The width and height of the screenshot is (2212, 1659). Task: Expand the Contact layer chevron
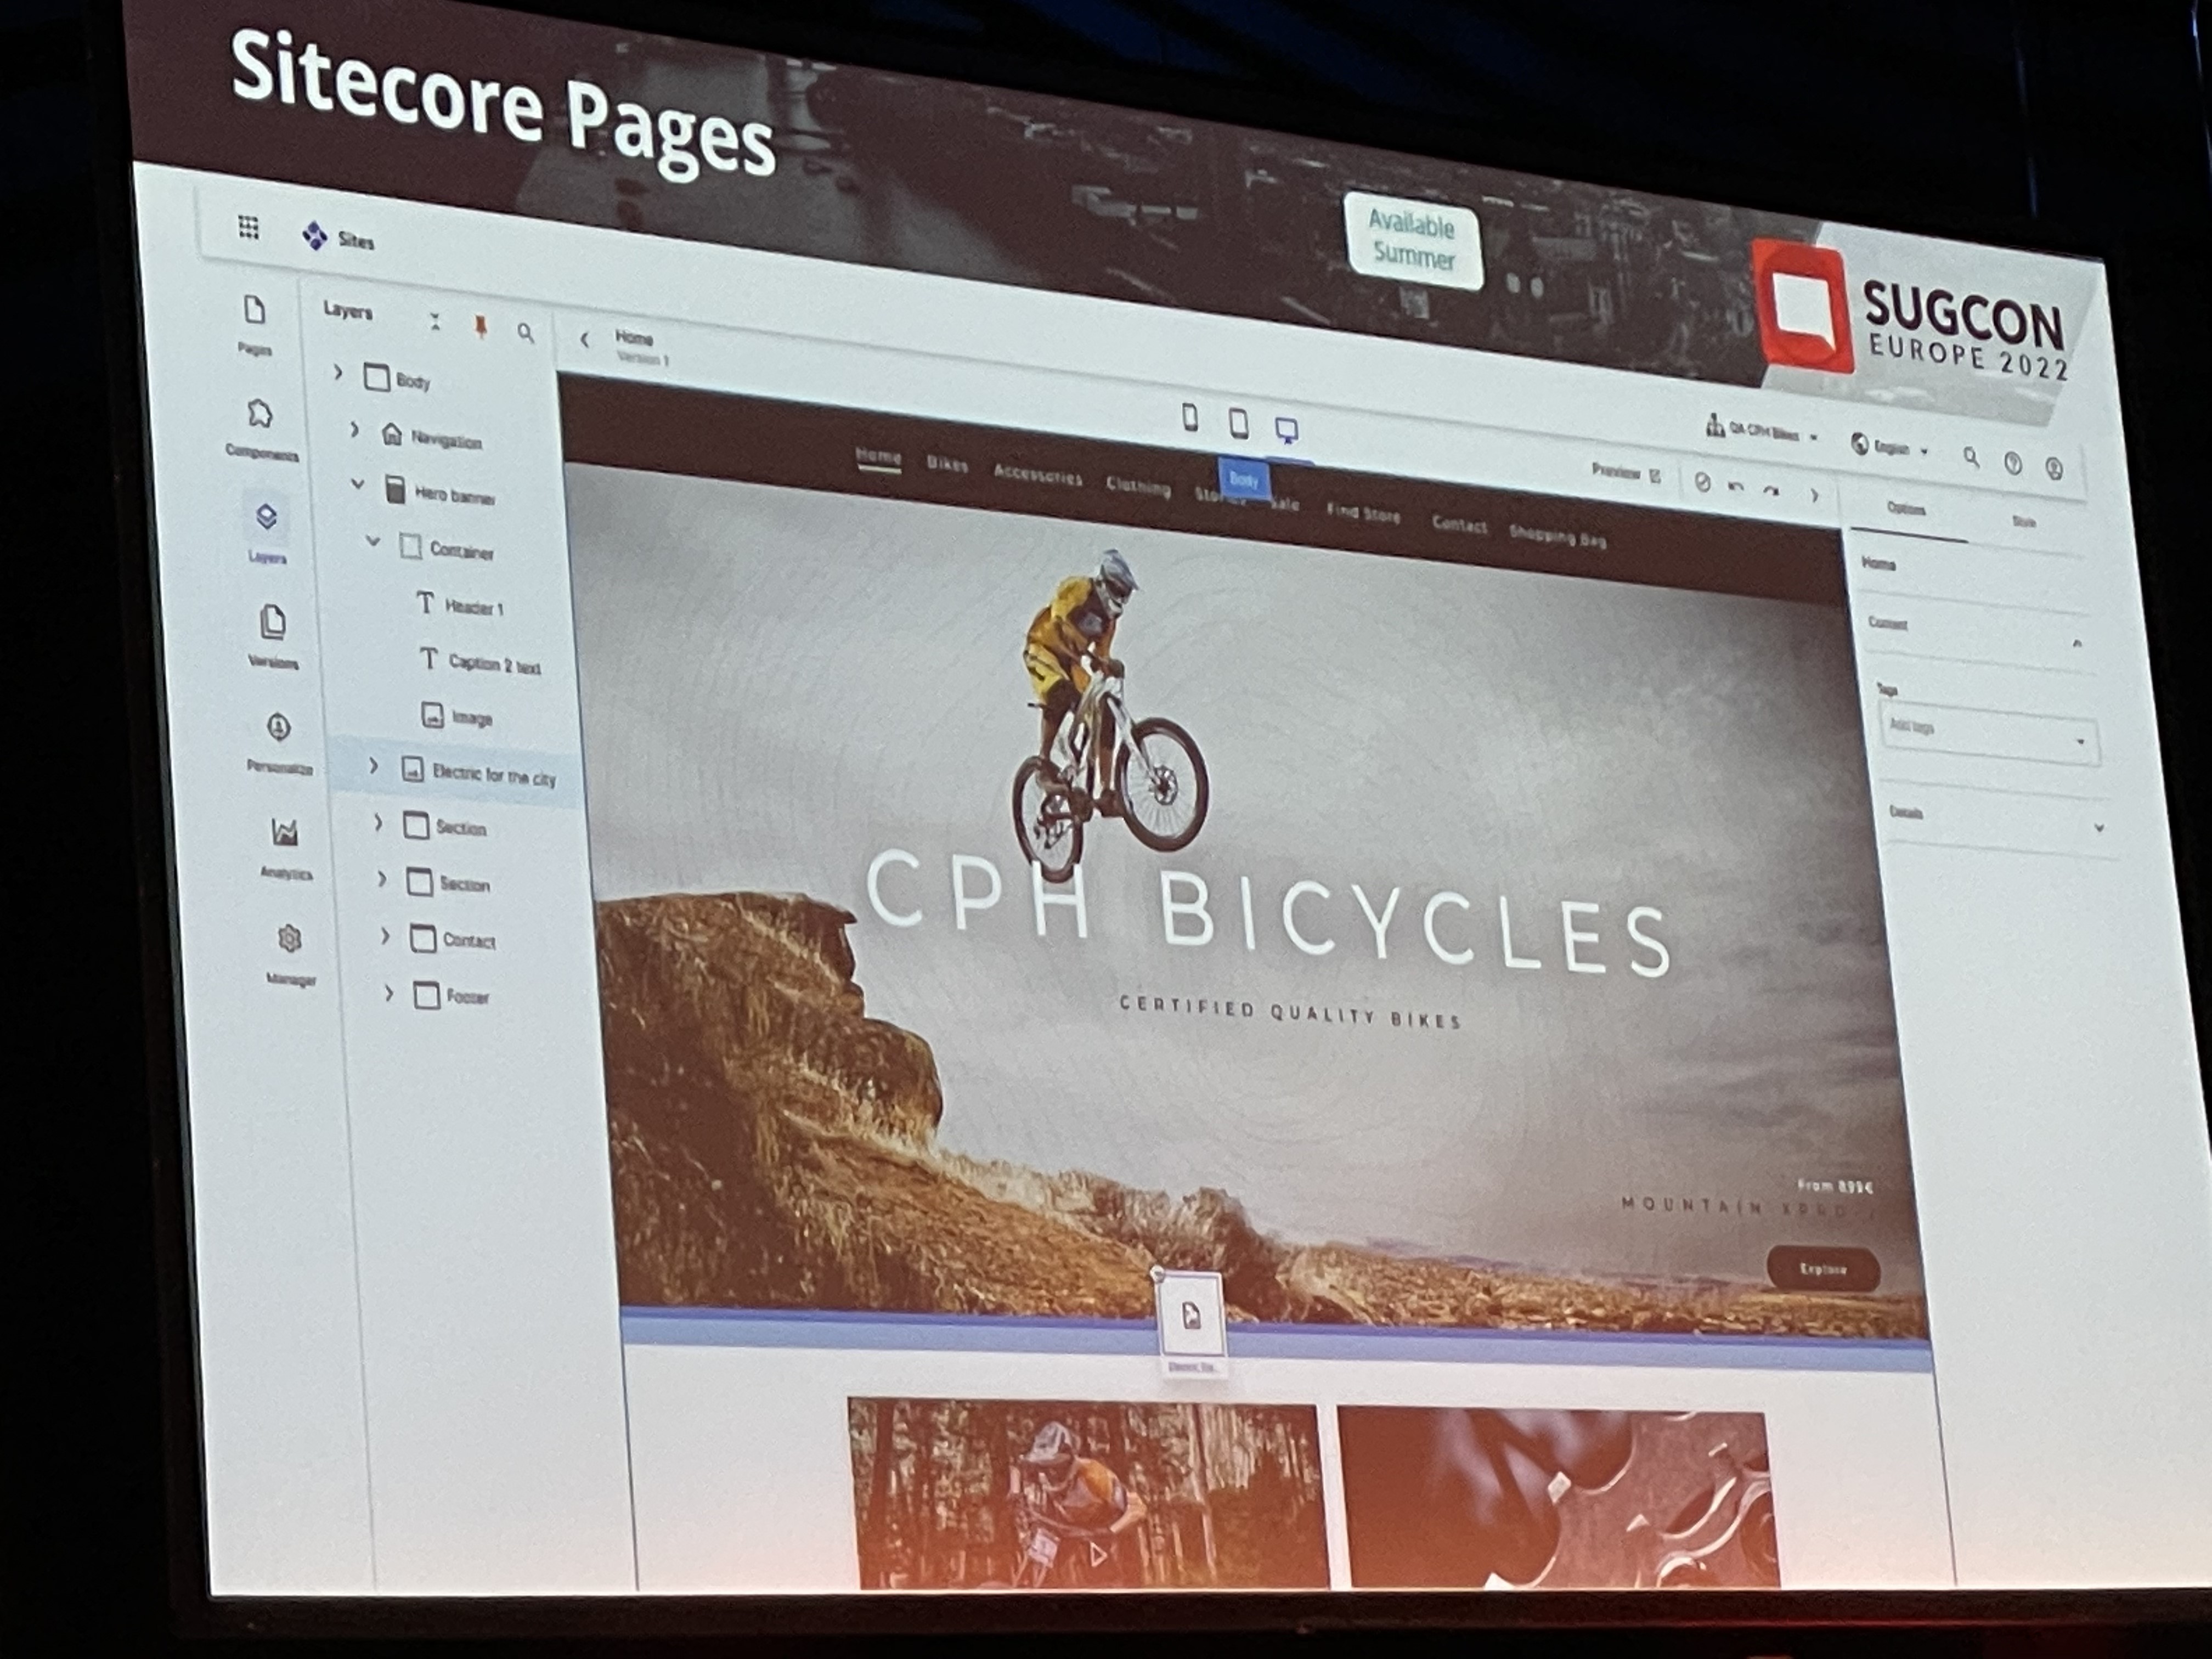point(385,935)
